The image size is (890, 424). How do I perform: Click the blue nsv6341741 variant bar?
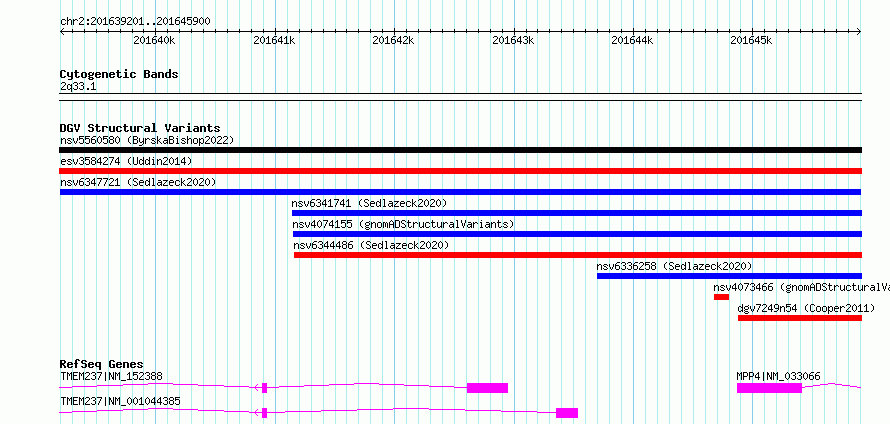click(x=577, y=213)
